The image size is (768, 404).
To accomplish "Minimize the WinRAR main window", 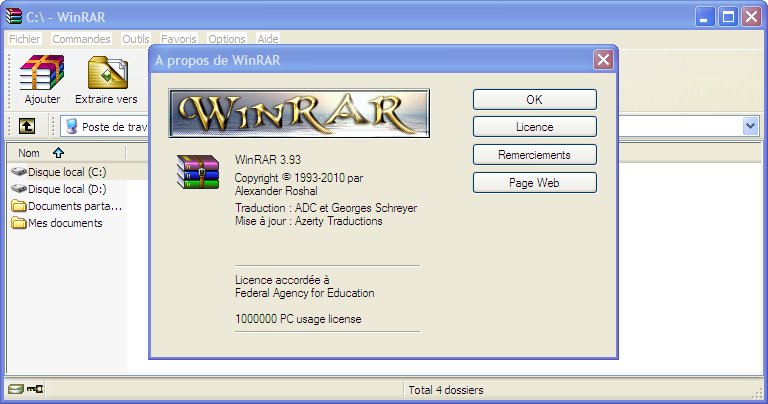I will pyautogui.click(x=705, y=17).
